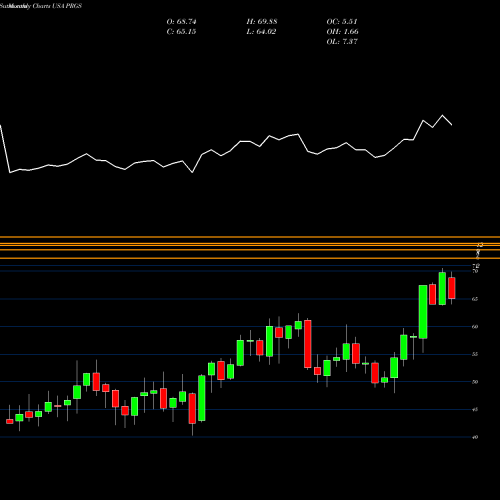
Task: Select the last red candlestick on the right
Action: [x=452, y=288]
